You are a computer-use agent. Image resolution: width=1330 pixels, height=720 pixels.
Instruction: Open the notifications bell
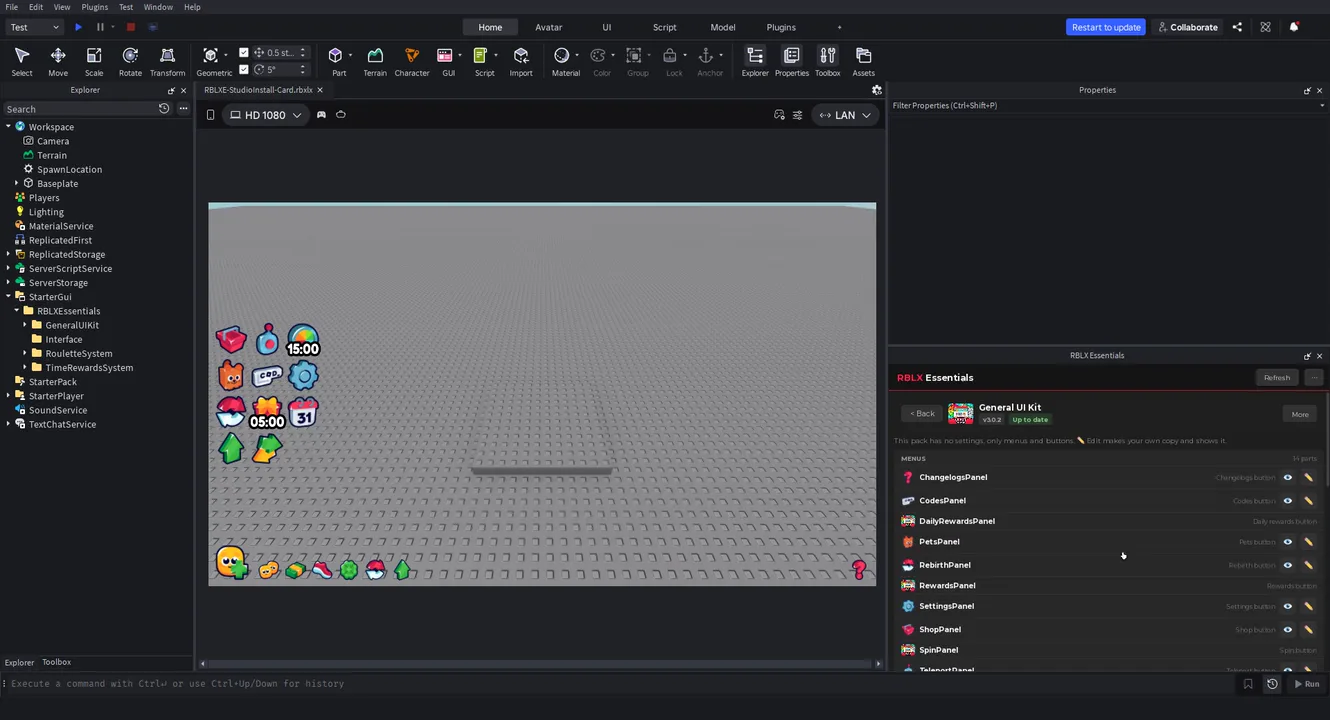pos(1293,27)
